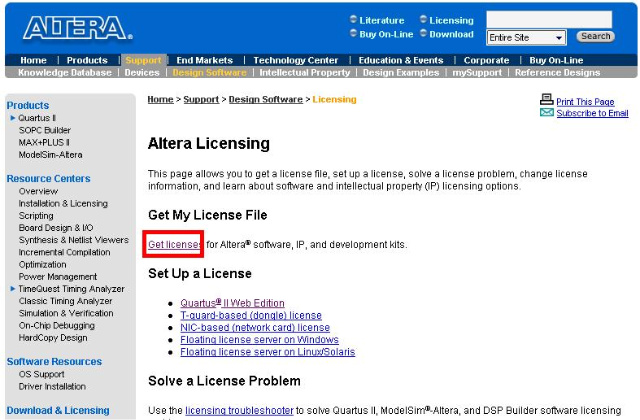Screen dimensions: 640x420
Task: Open Buy On-Line in the main navigation bar
Action: pos(556,60)
